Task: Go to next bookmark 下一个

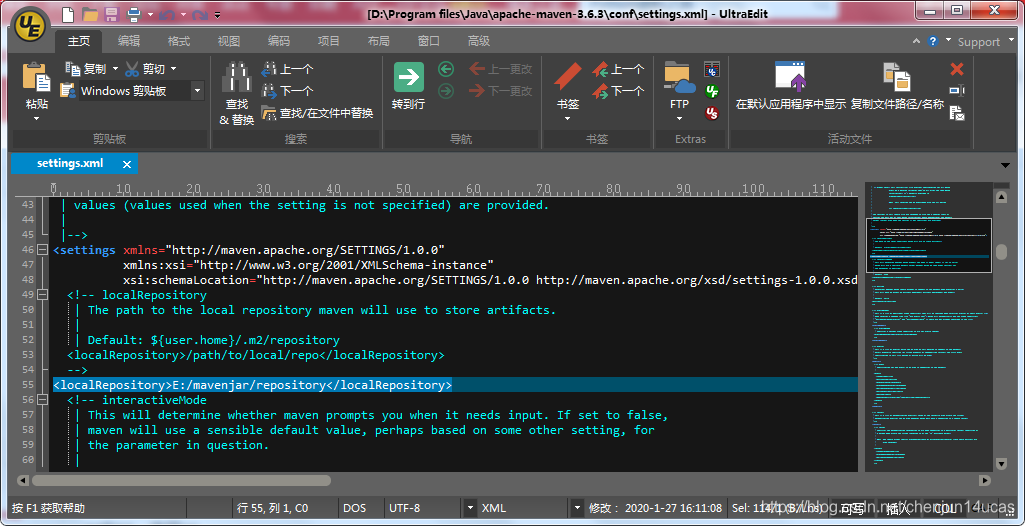Action: click(x=618, y=91)
